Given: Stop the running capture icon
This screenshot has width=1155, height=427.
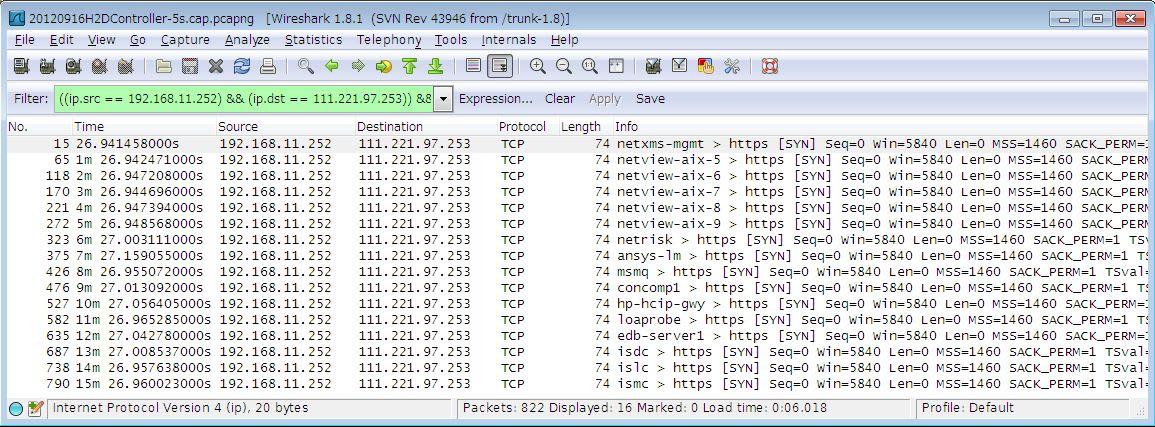Looking at the screenshot, I should click(x=99, y=67).
